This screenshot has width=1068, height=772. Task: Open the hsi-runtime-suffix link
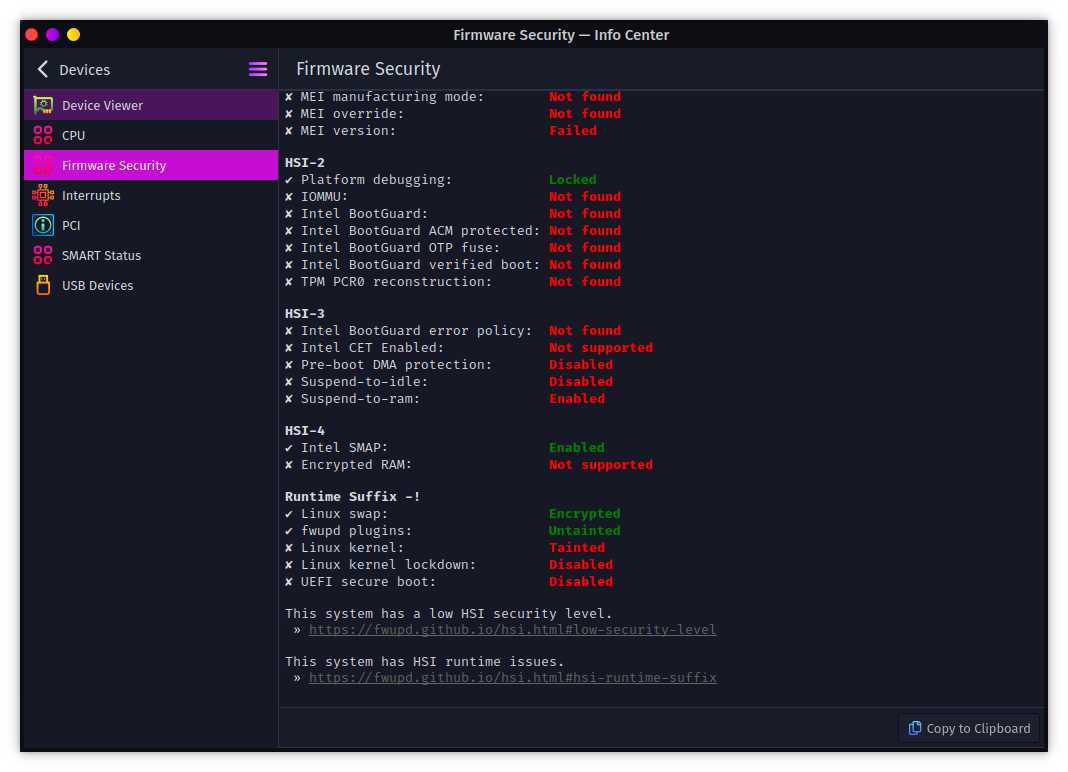512,677
